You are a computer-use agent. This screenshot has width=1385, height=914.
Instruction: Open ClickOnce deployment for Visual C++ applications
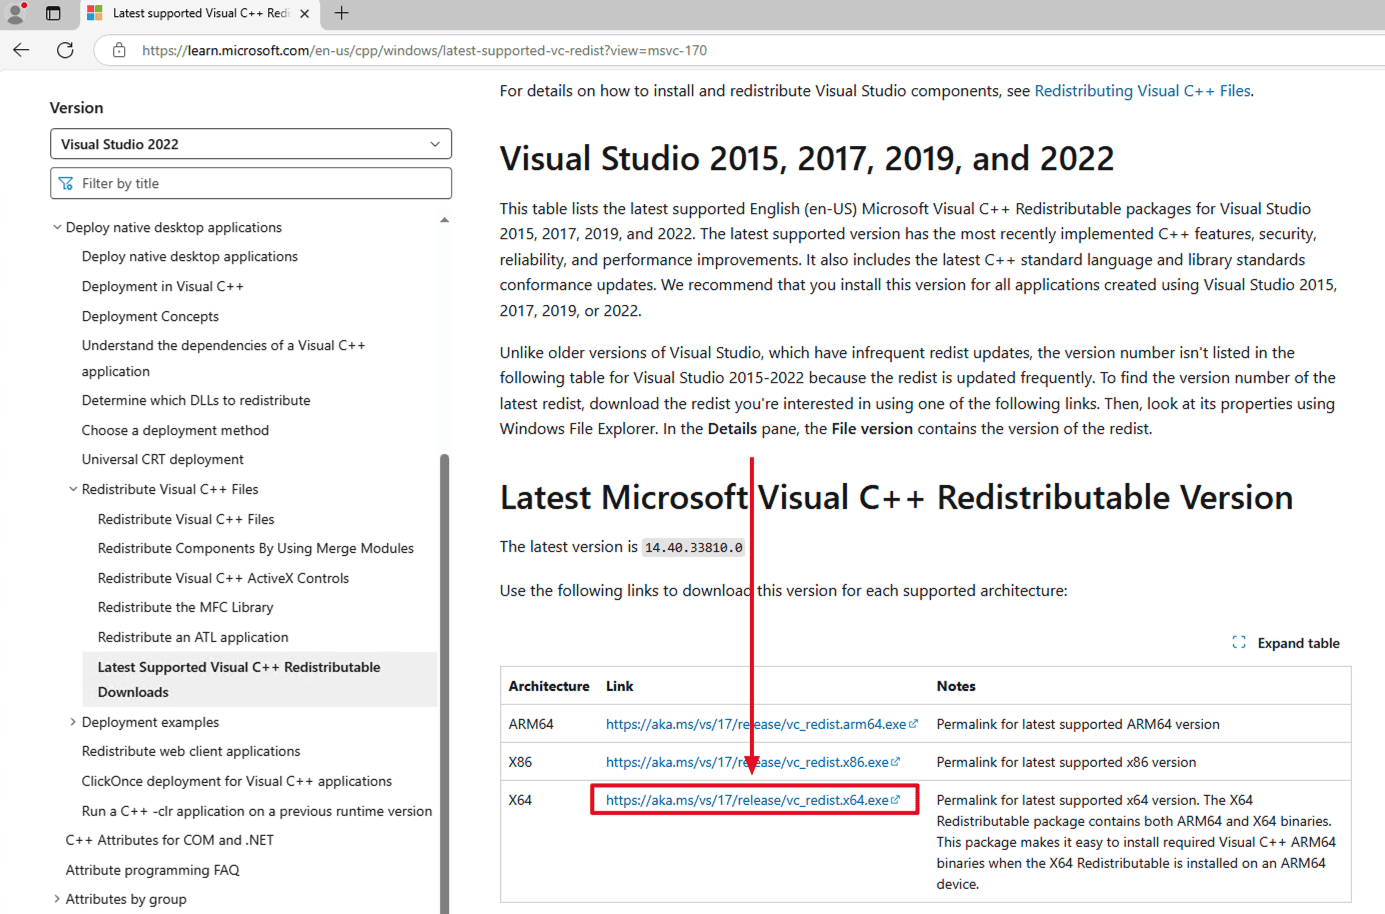pyautogui.click(x=237, y=781)
